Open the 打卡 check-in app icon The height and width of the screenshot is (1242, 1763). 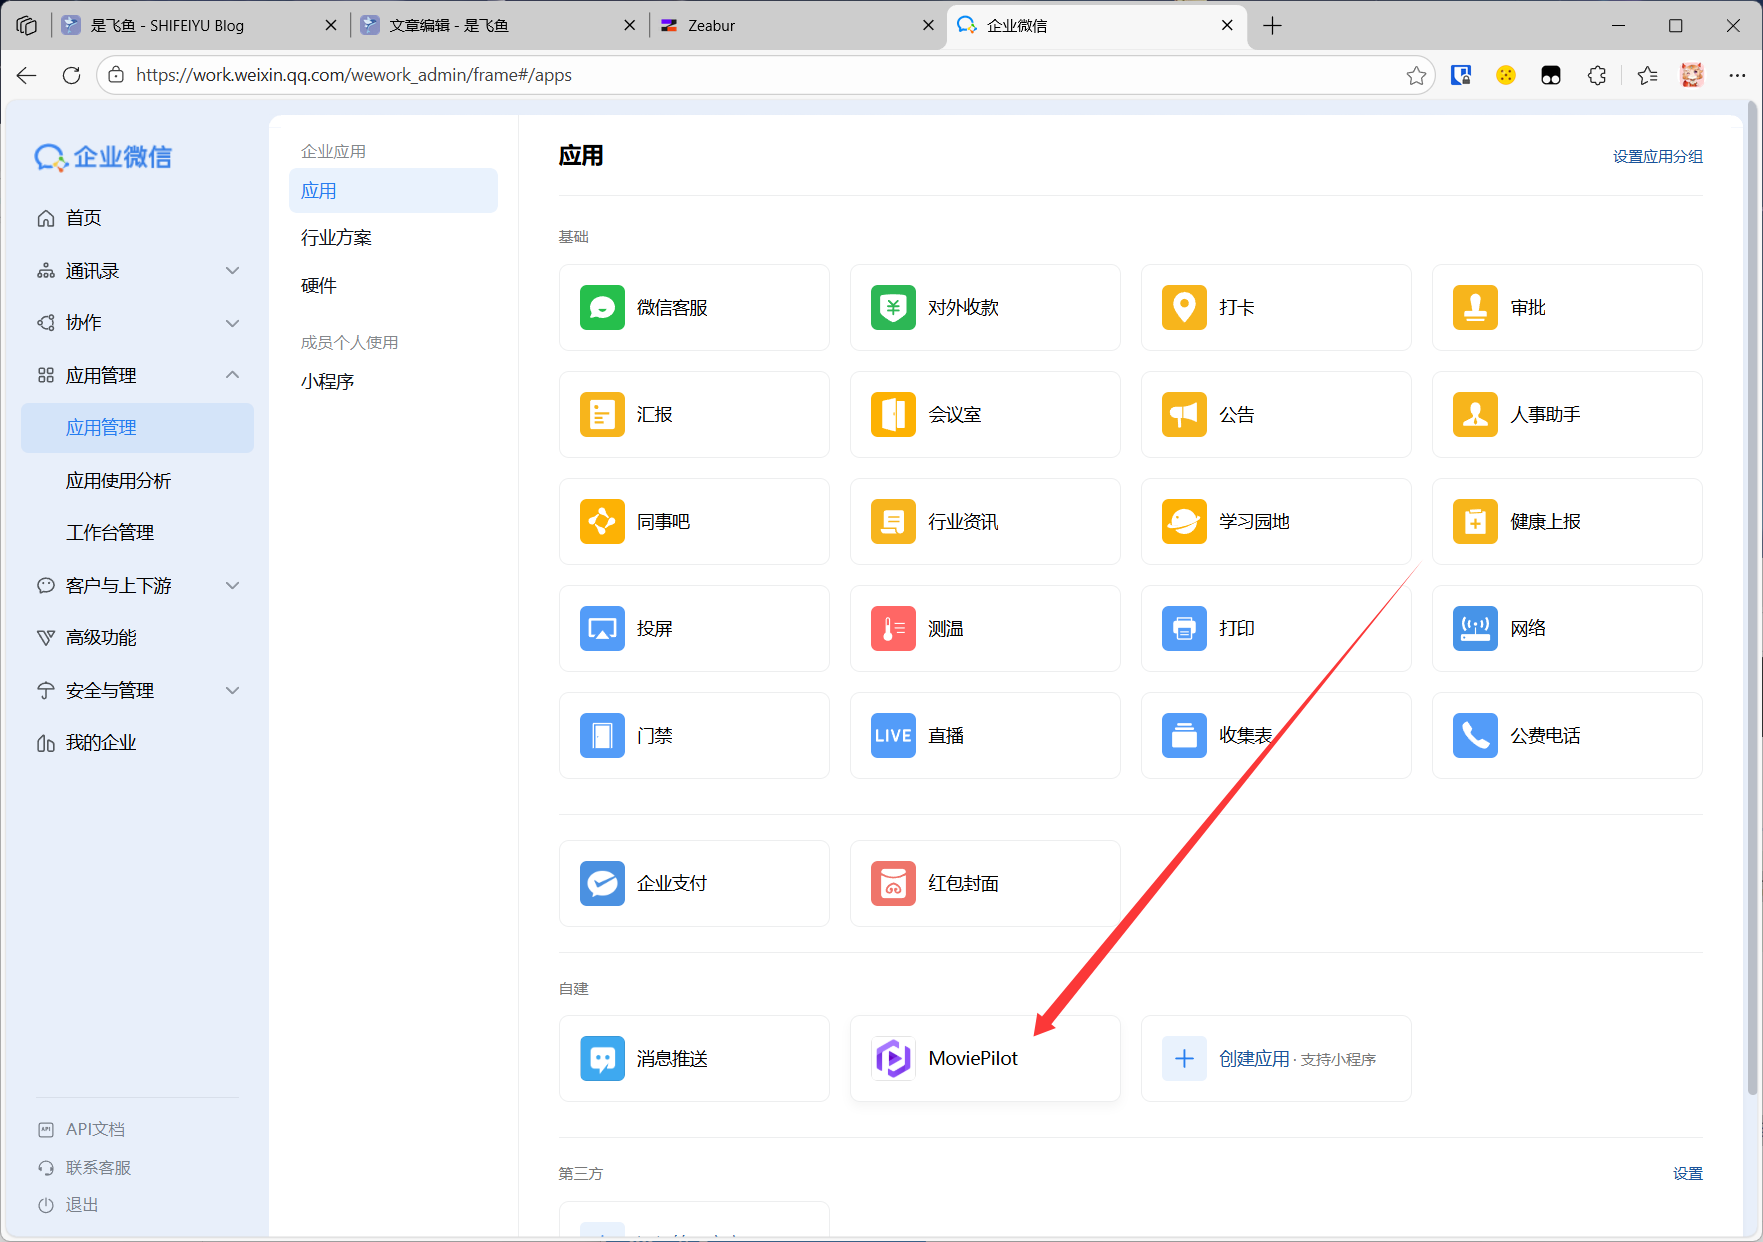(x=1184, y=307)
